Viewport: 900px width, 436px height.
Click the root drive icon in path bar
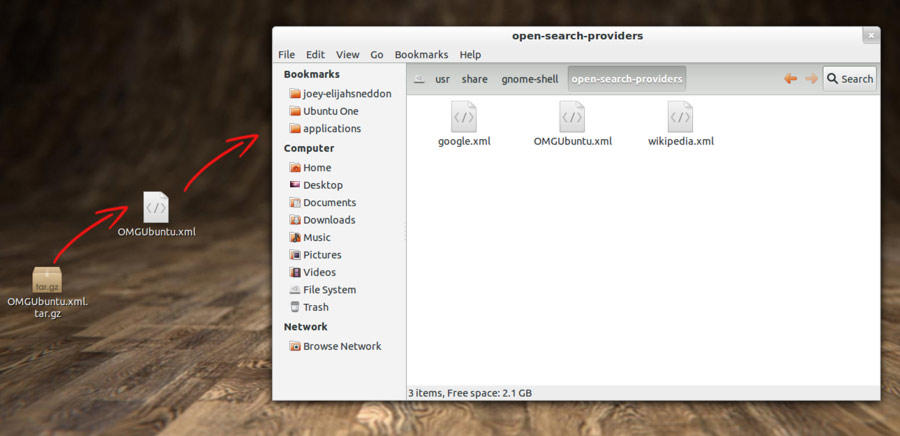pos(419,79)
